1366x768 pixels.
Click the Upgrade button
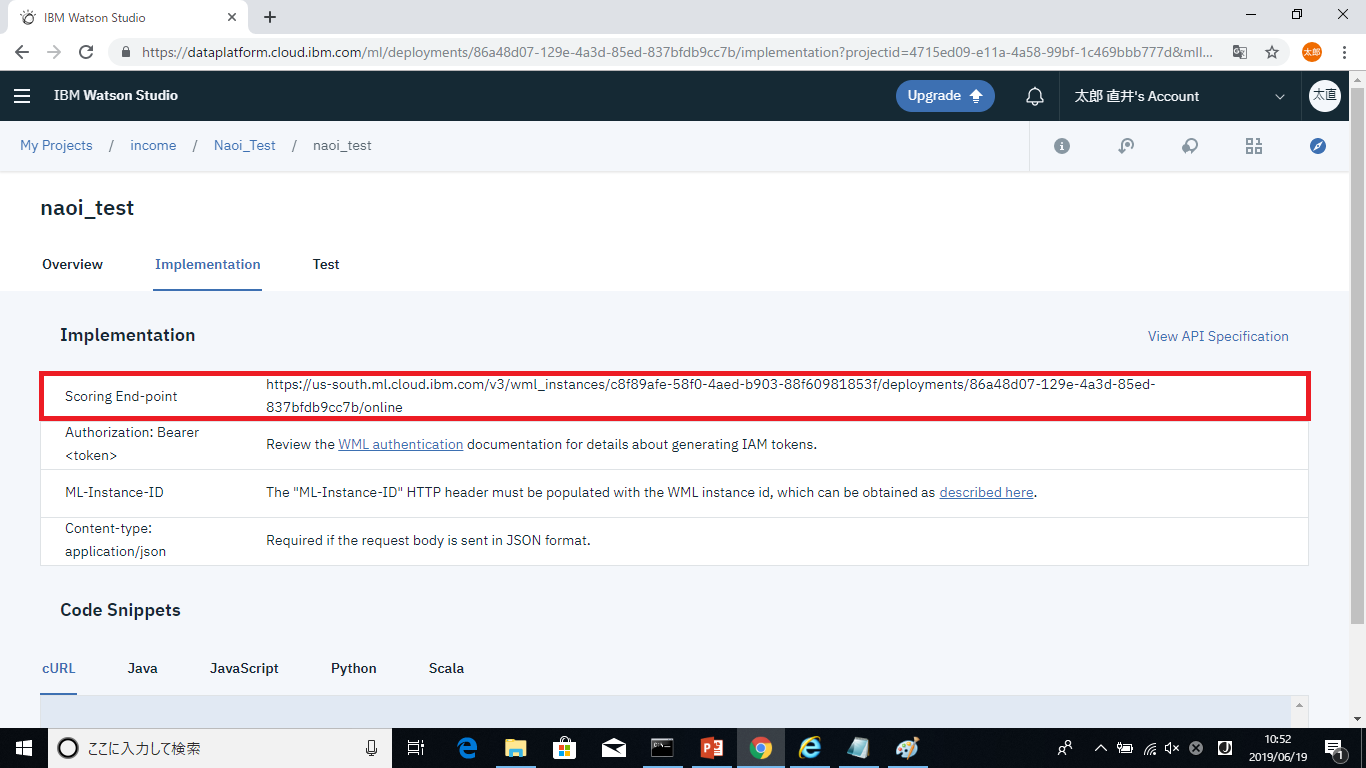tap(945, 96)
